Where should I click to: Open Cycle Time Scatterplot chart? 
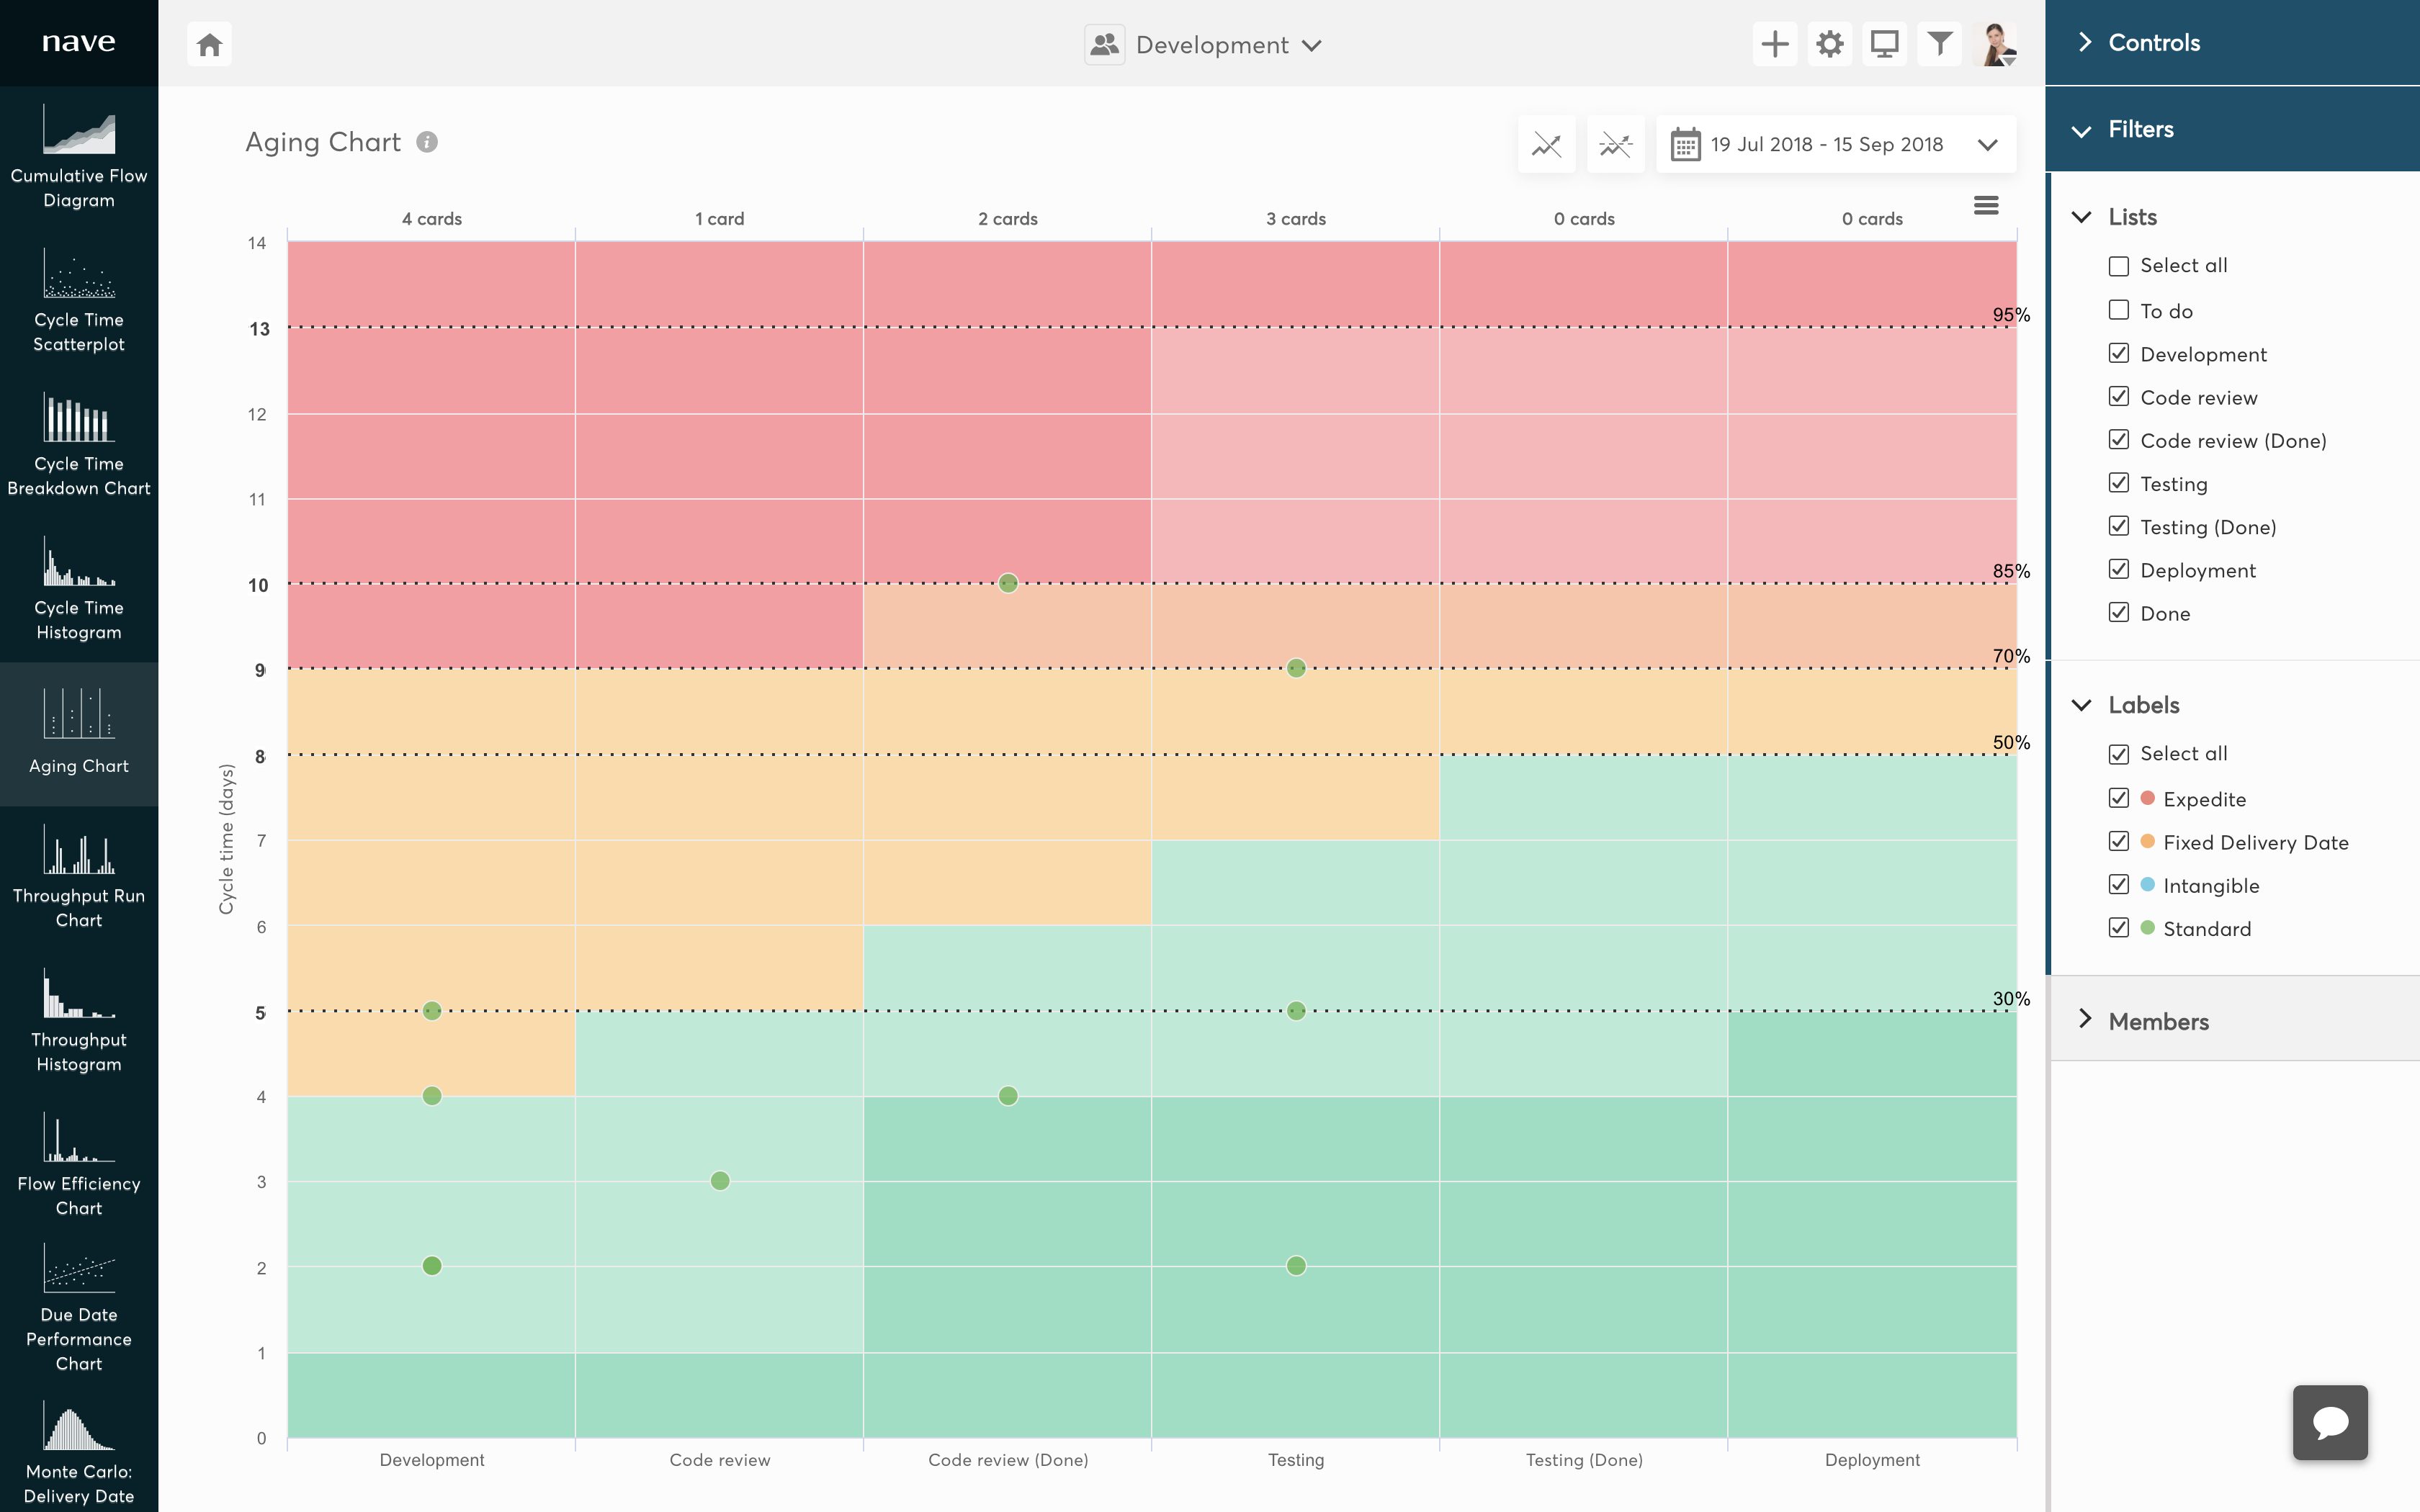pos(79,301)
